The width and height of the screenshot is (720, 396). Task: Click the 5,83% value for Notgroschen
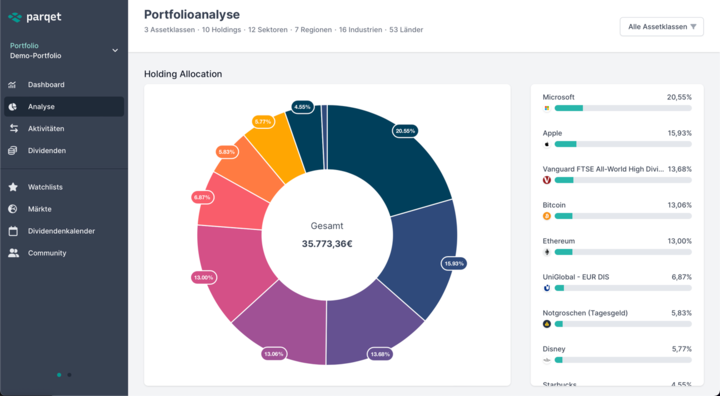[681, 313]
